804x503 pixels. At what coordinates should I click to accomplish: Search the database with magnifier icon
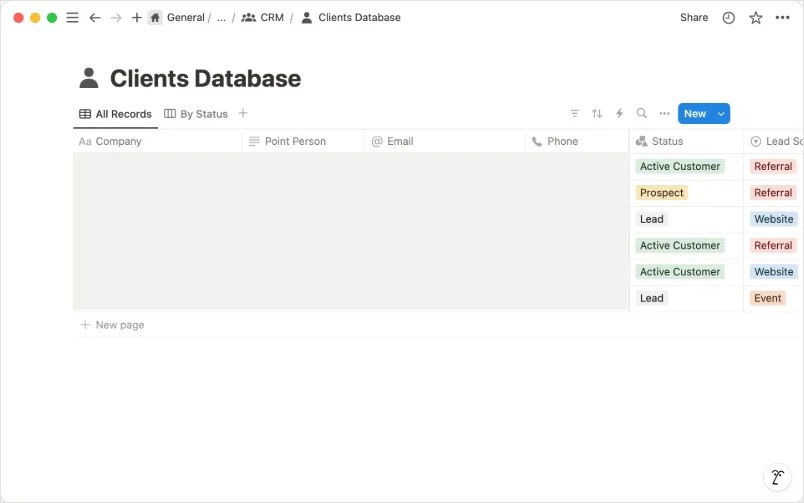tap(641, 113)
